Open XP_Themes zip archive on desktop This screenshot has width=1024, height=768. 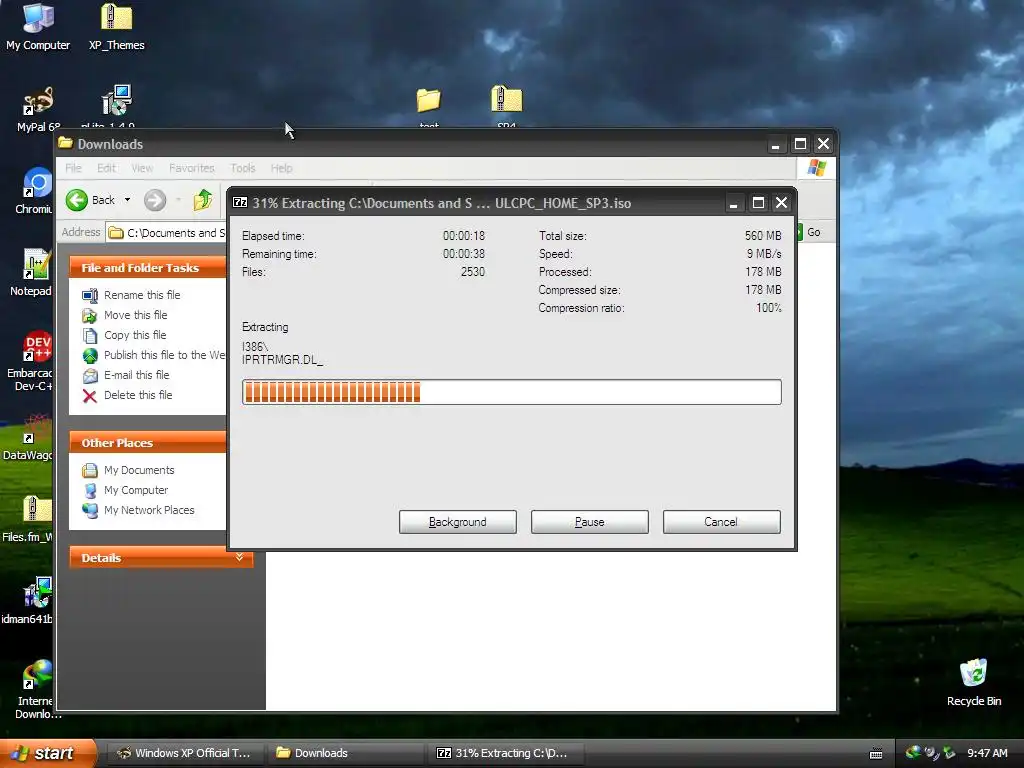[116, 26]
